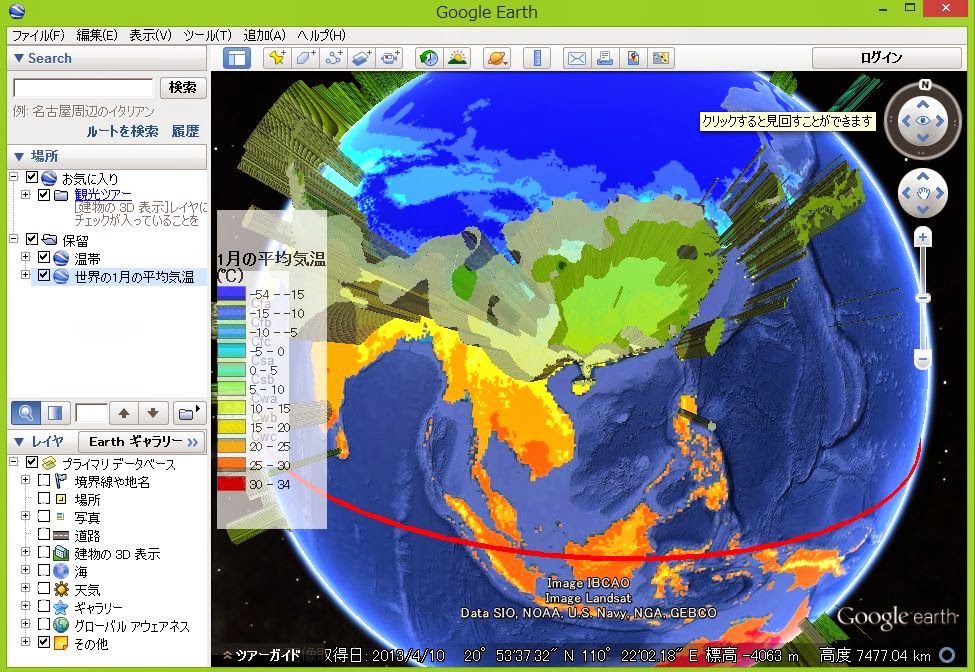Zoom in with the plus button

923,237
